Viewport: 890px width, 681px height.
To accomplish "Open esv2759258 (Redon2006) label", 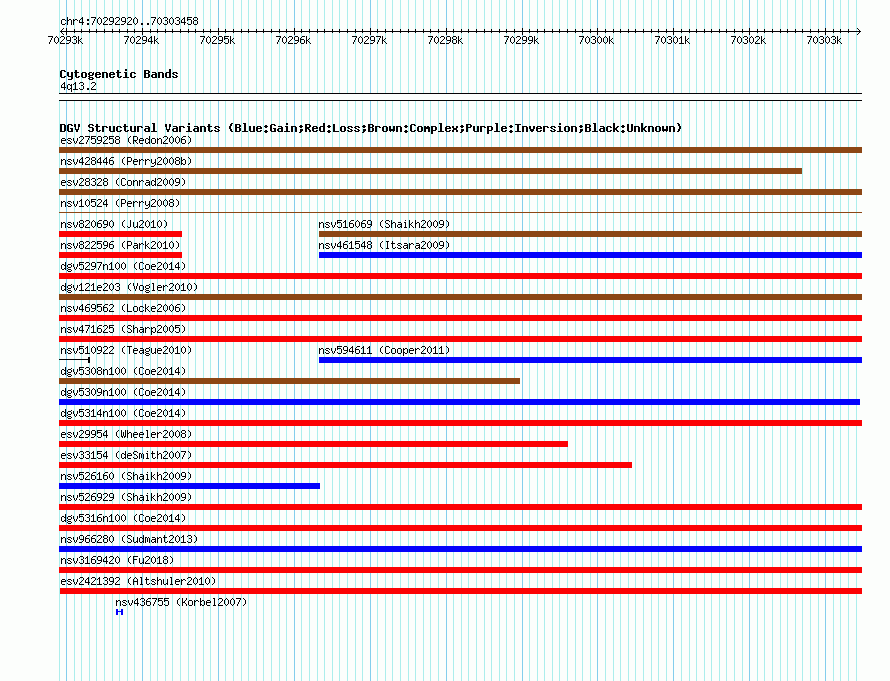I will 126,140.
